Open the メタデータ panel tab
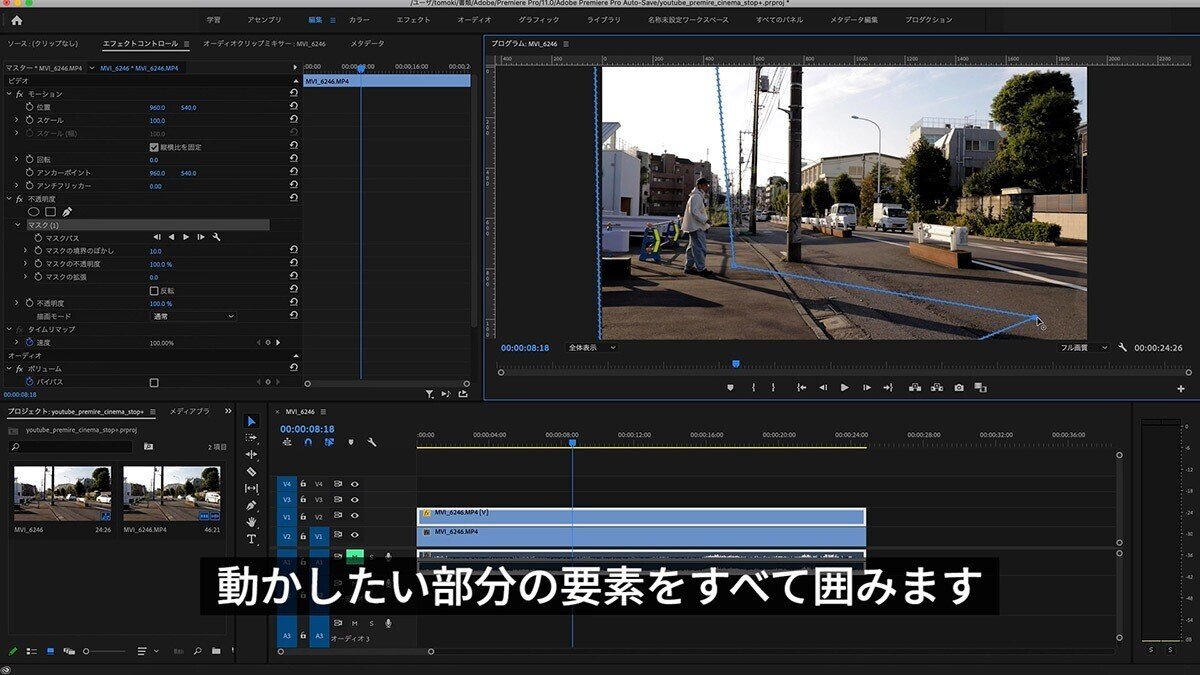 (367, 44)
